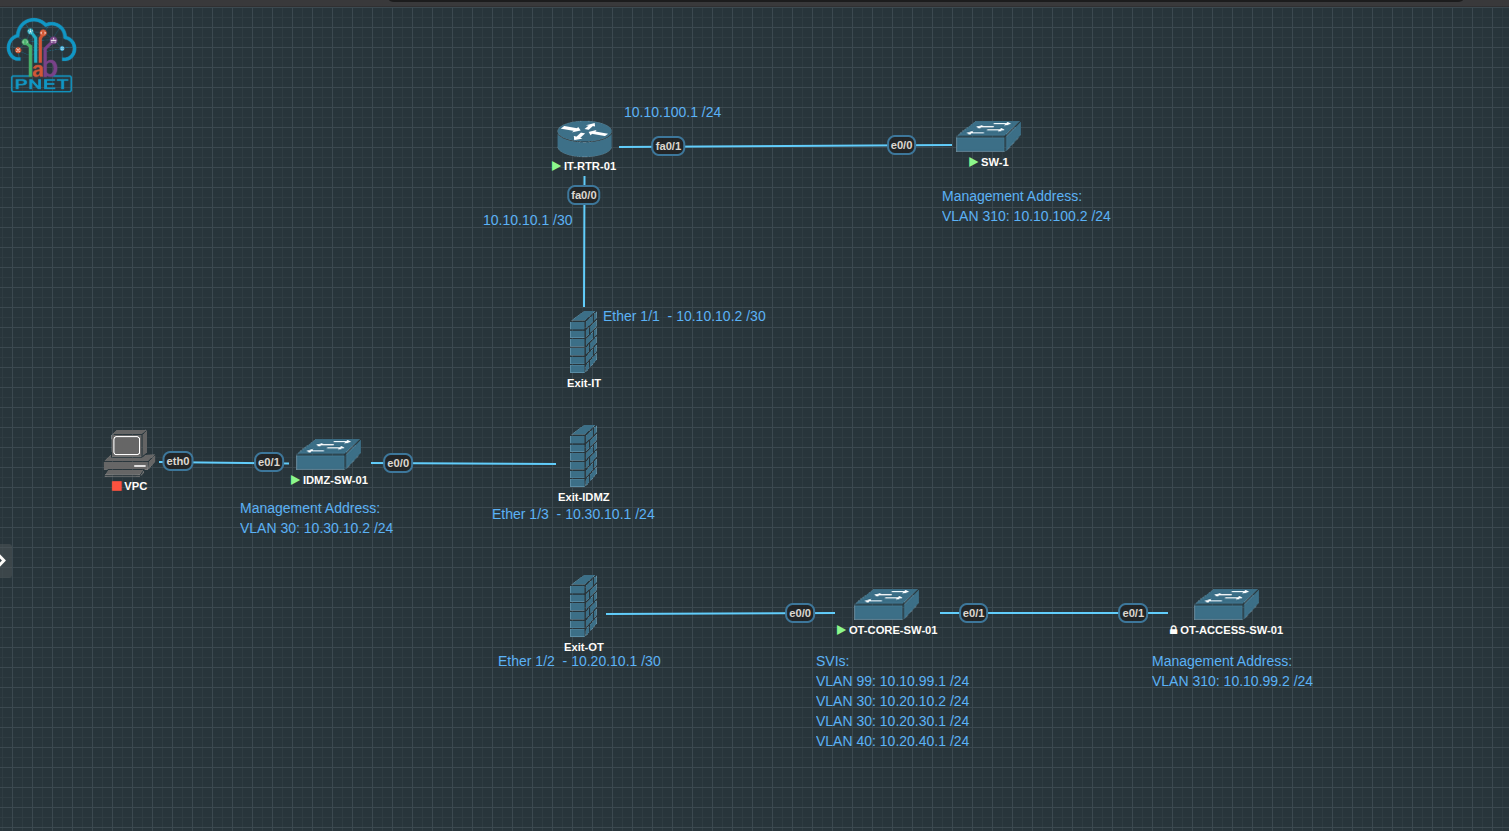
Task: Select the IT-RTR-01 router icon
Action: 585,139
